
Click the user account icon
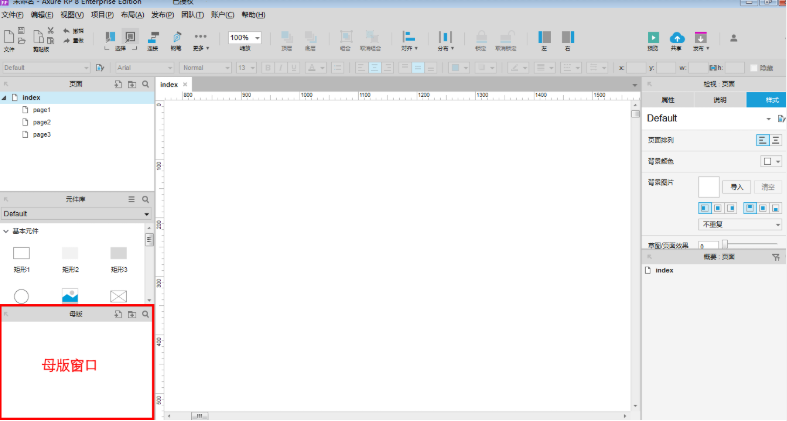[x=733, y=38]
